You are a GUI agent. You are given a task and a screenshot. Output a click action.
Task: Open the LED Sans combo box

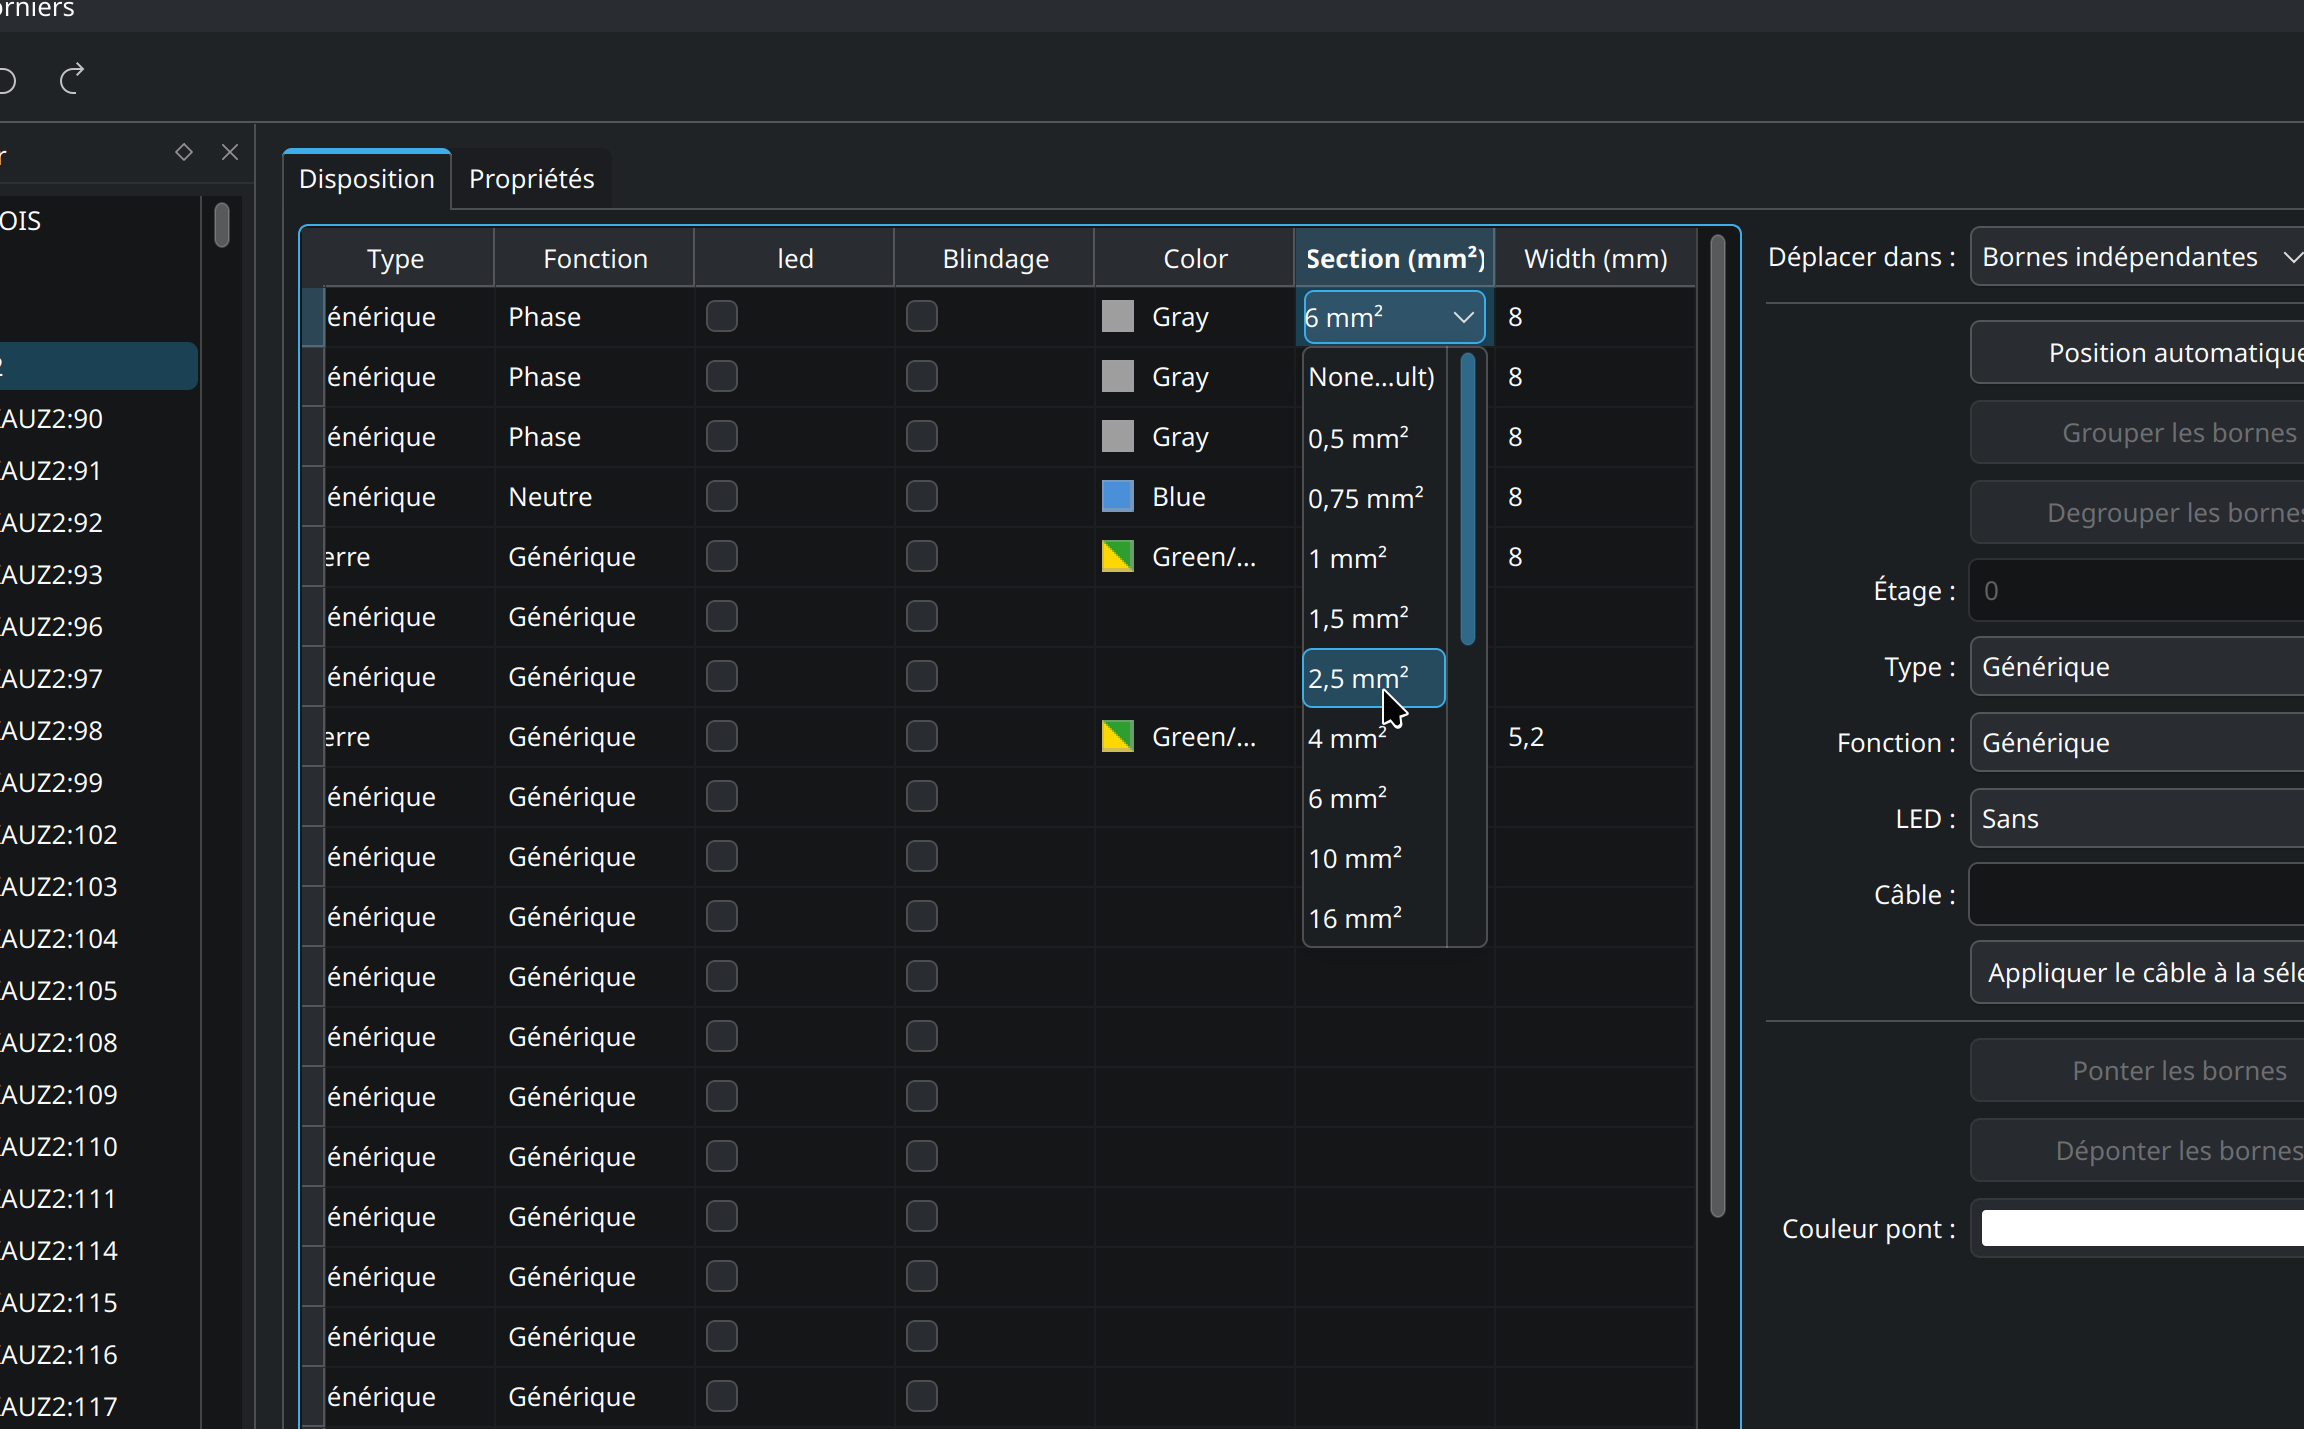2138,819
